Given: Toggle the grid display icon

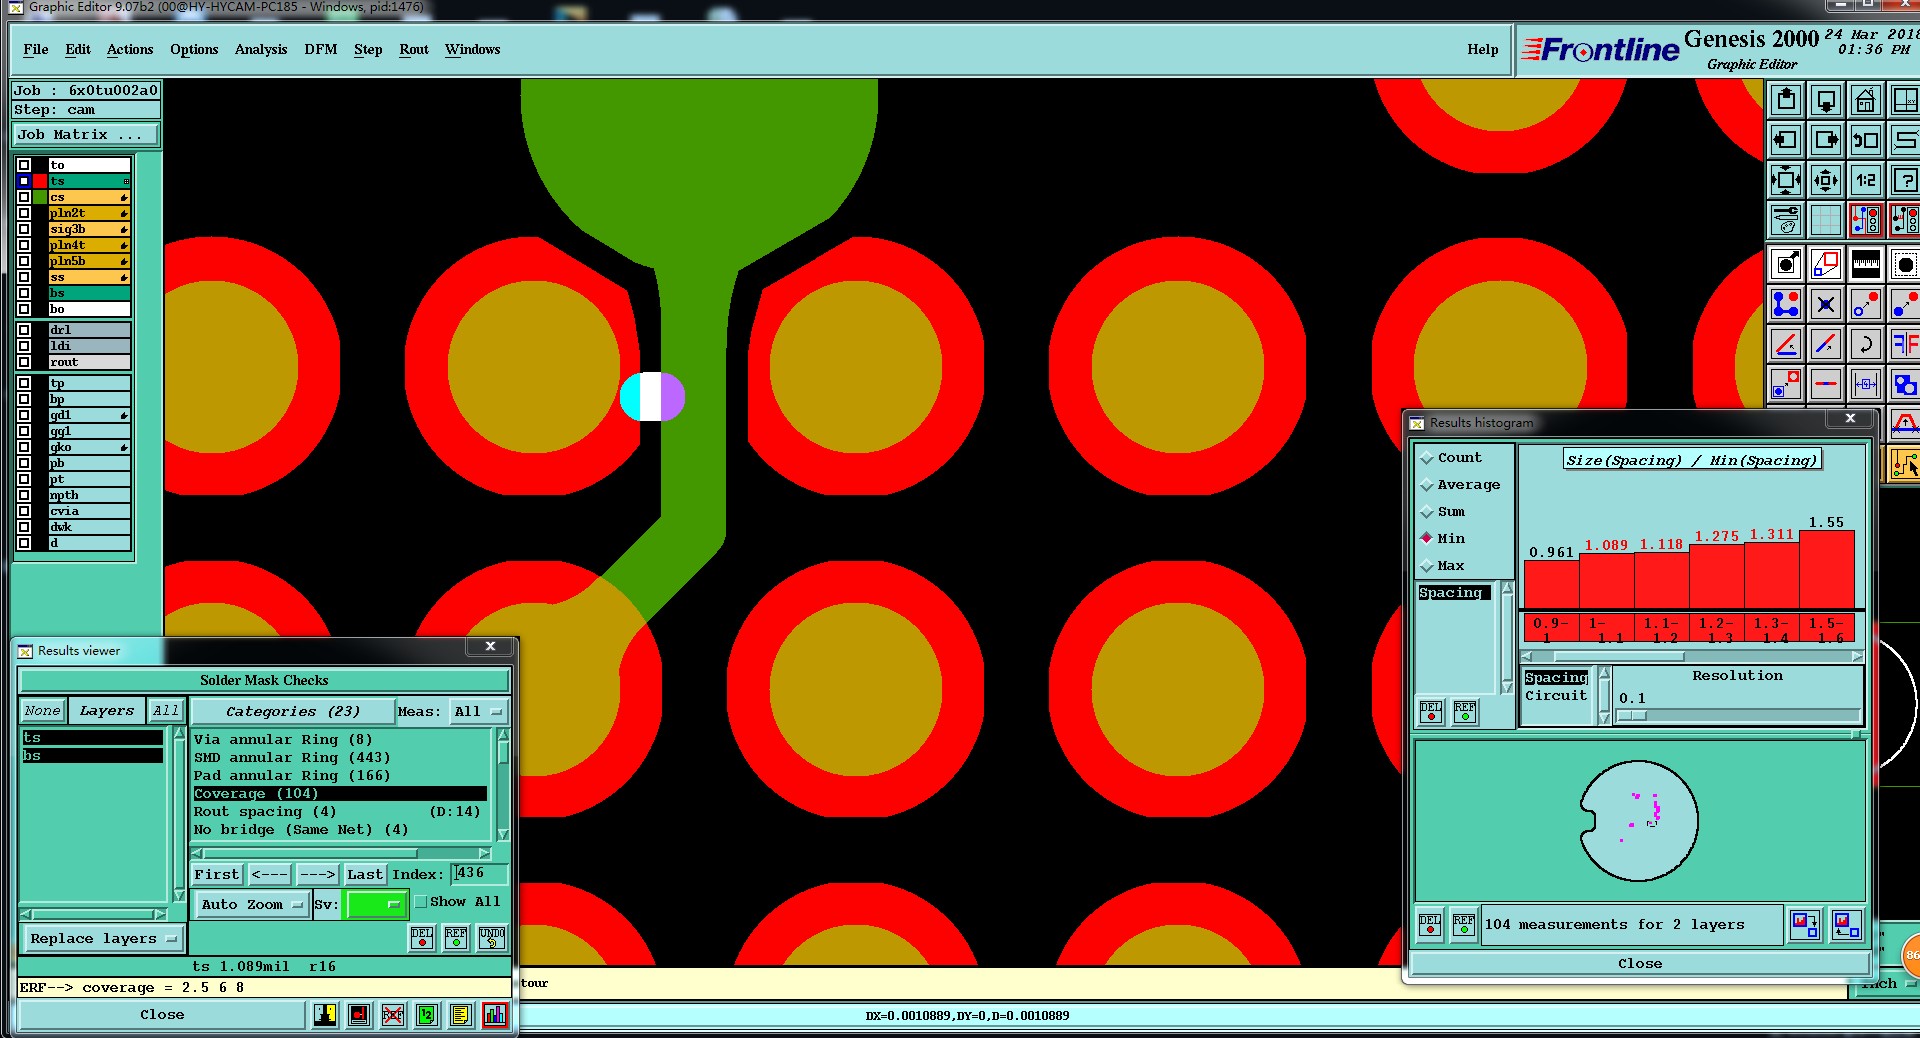Looking at the screenshot, I should point(1826,220).
